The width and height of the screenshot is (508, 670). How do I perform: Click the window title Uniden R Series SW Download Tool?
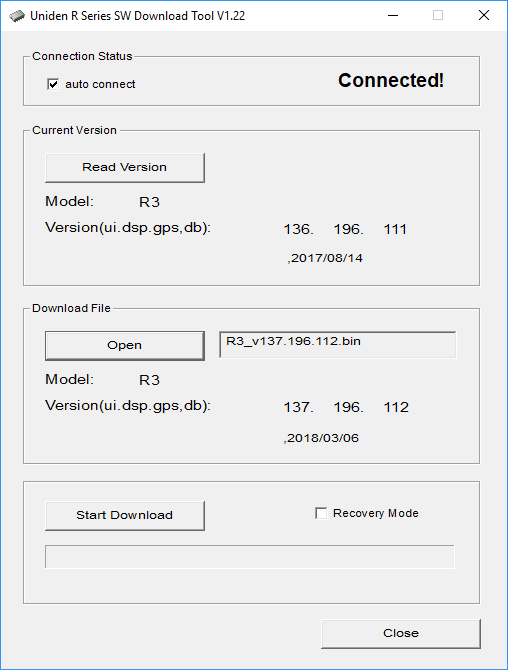[x=138, y=16]
